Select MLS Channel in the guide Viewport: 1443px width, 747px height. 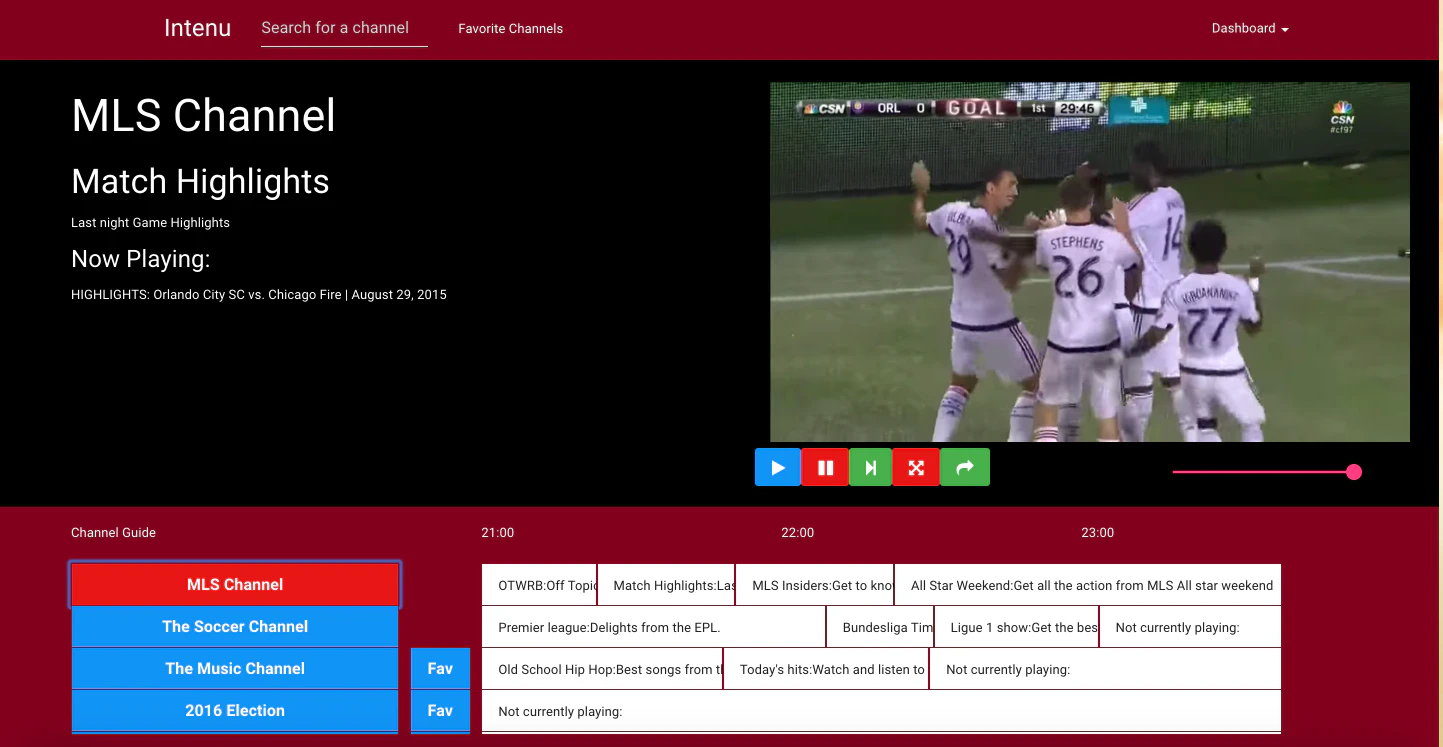tap(235, 584)
